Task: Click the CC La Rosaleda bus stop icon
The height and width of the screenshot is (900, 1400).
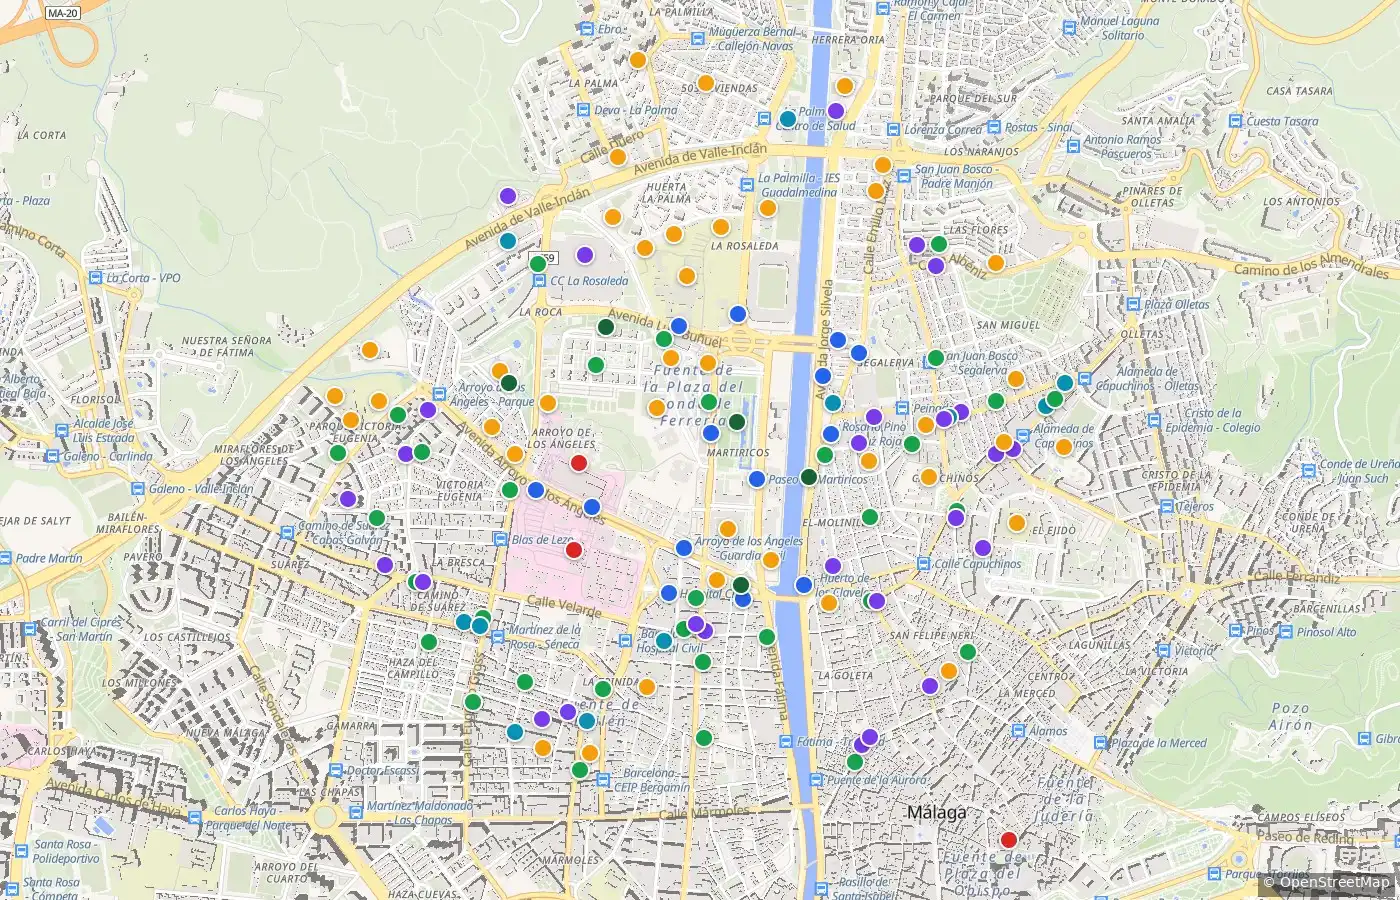Action: [x=539, y=282]
